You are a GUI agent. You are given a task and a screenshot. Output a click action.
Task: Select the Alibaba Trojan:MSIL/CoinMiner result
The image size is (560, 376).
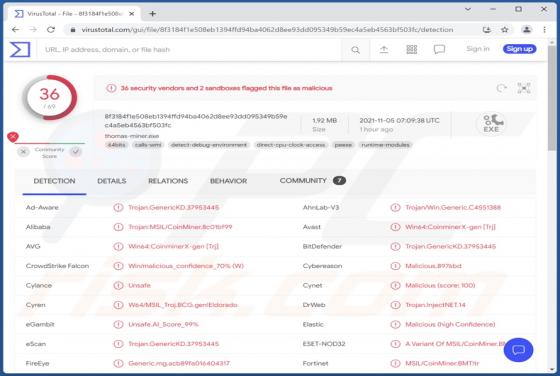180,227
